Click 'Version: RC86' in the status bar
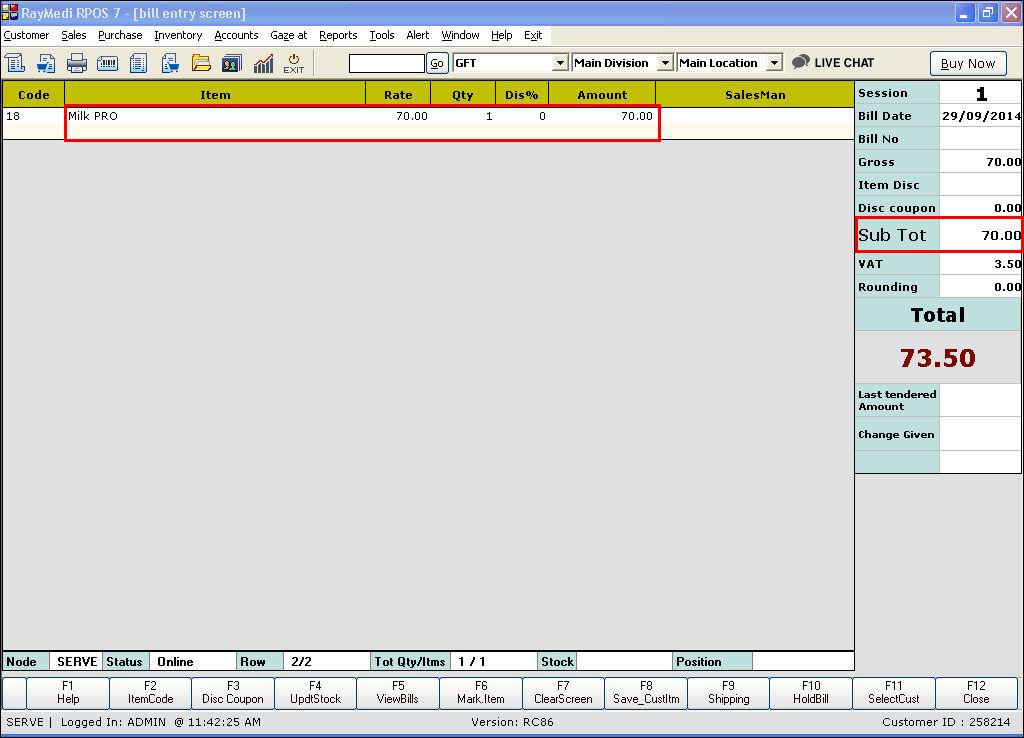Viewport: 1024px width, 738px height. (512, 722)
